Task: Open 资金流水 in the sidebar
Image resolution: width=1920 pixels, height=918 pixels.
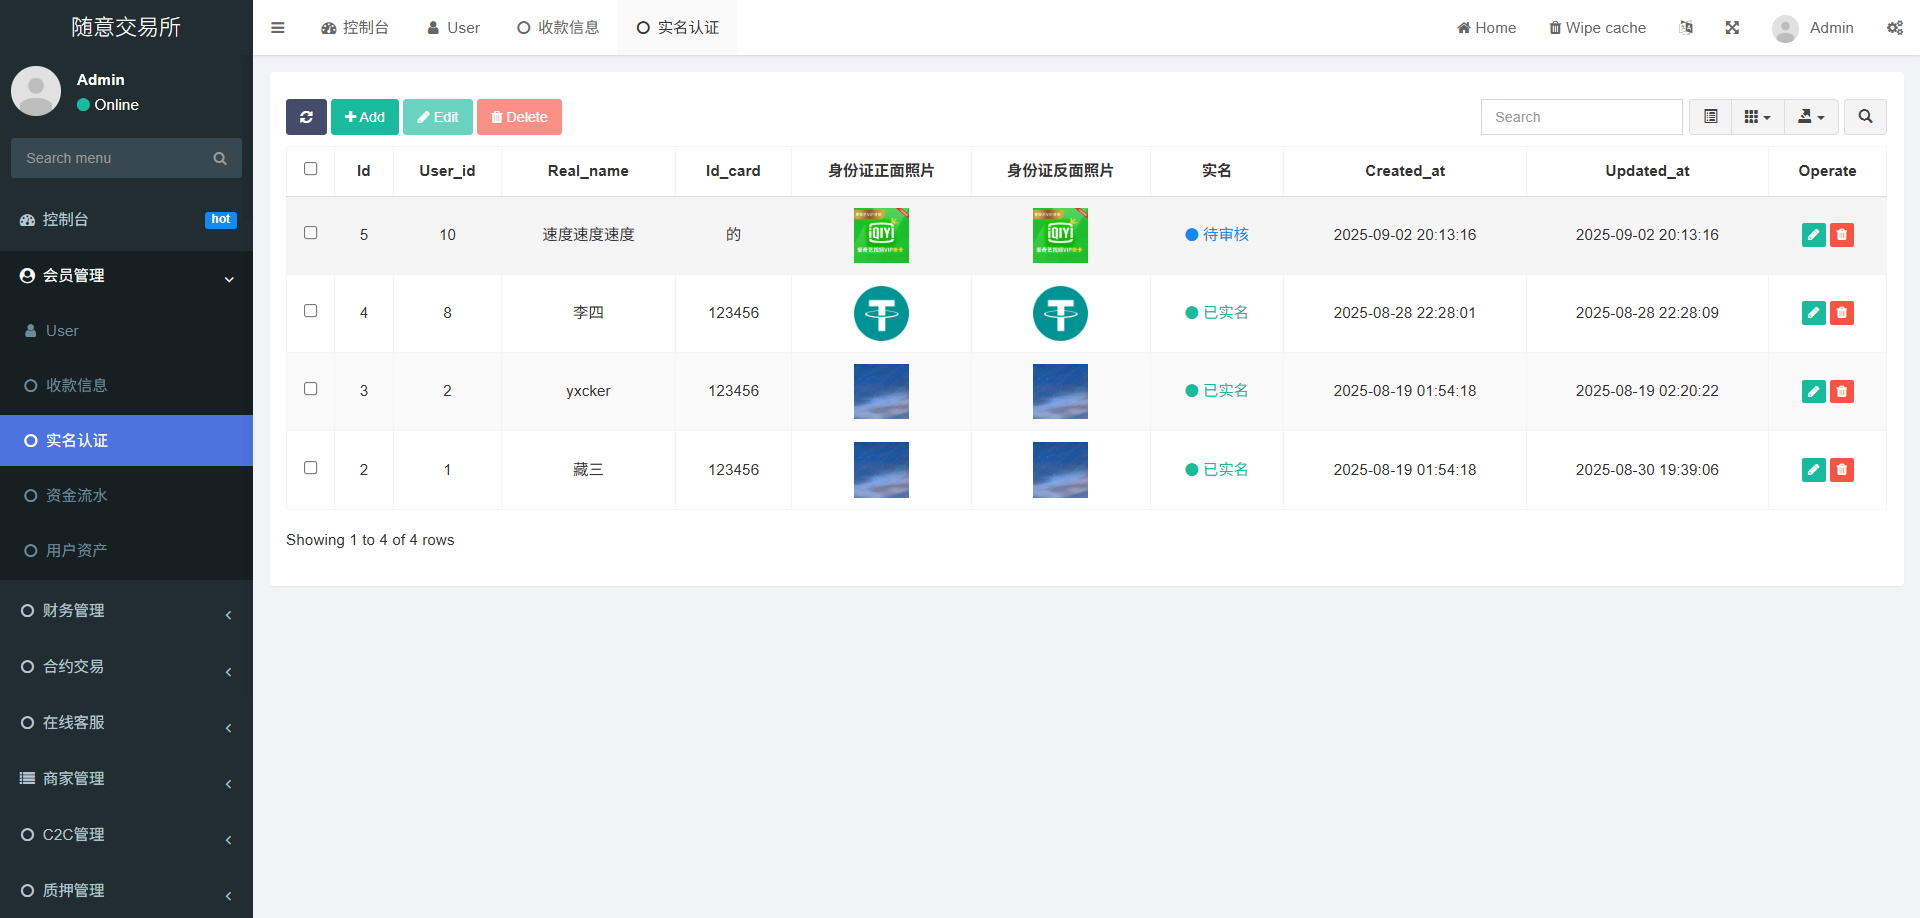Action: (x=77, y=496)
